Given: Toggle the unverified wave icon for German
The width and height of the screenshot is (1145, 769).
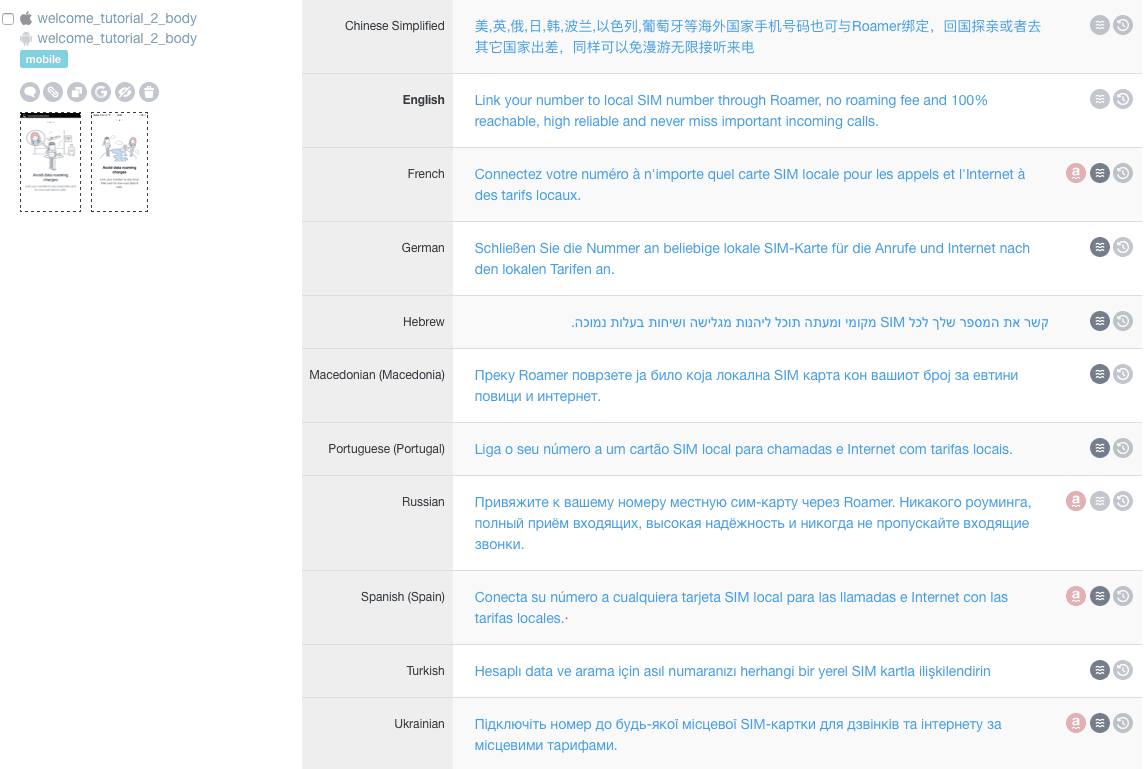Looking at the screenshot, I should pyautogui.click(x=1100, y=247).
